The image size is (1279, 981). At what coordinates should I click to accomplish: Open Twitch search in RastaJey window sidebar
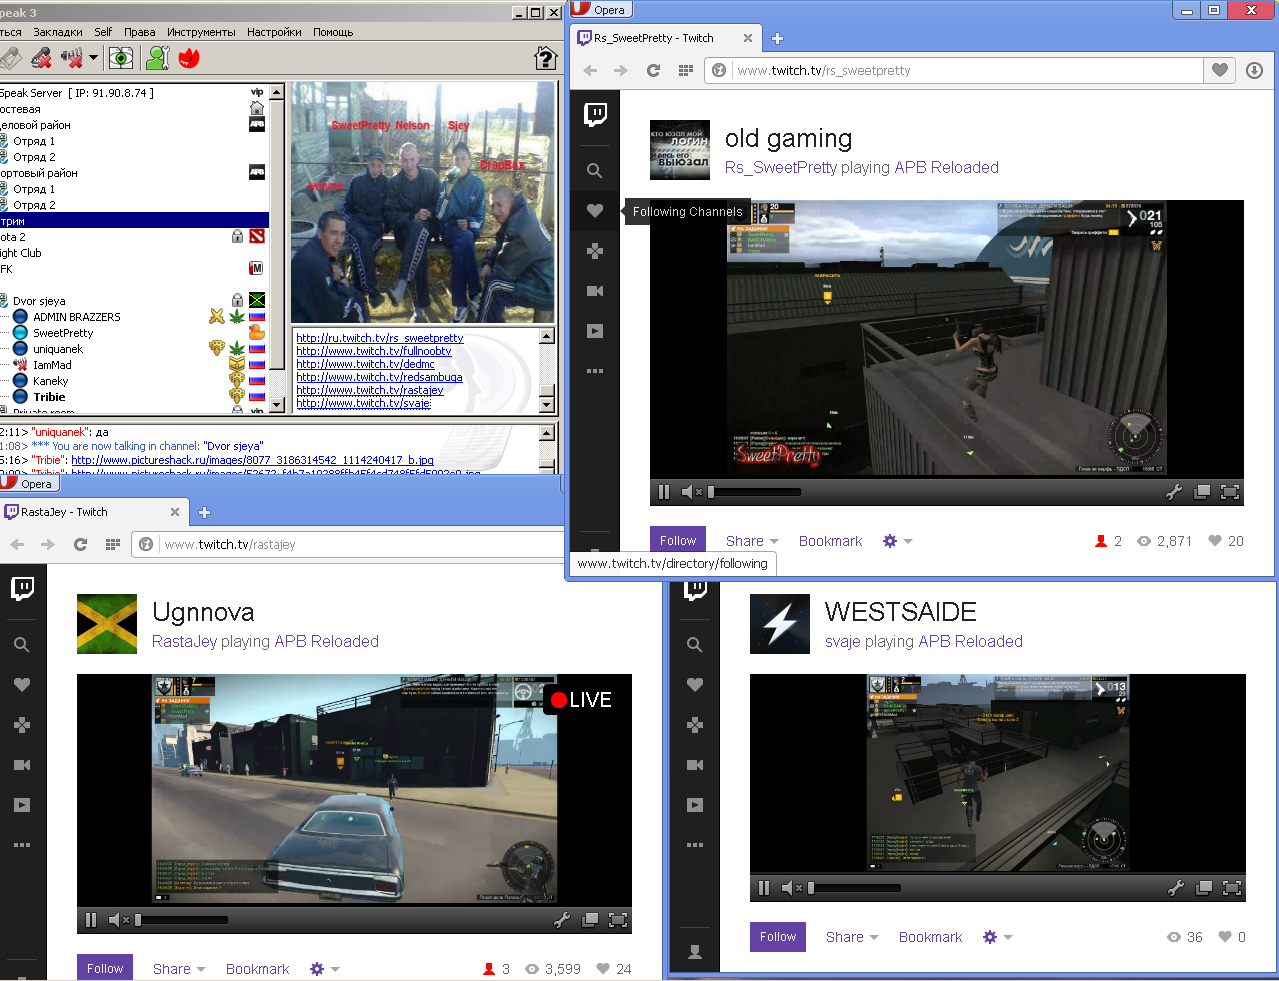click(x=22, y=645)
